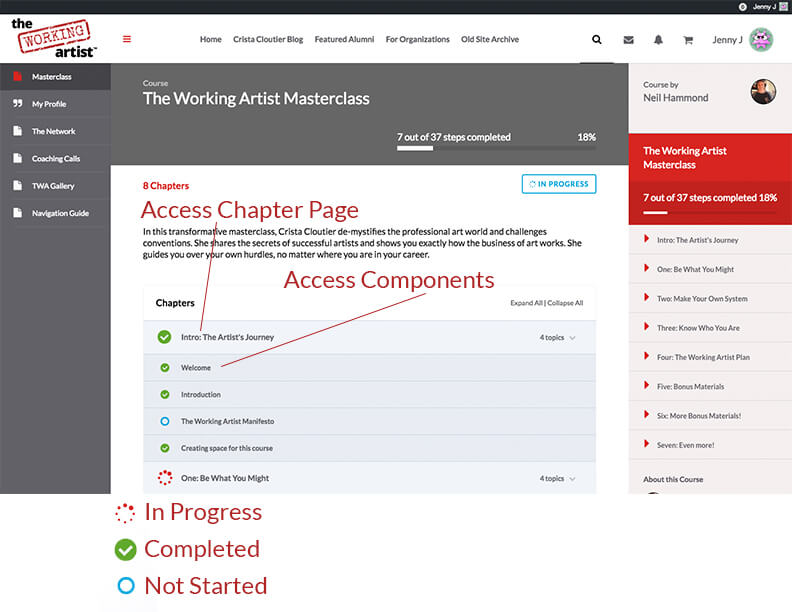Image resolution: width=792 pixels, height=612 pixels.
Task: Expand Two: Make Your Own System in sidebar
Action: (647, 299)
